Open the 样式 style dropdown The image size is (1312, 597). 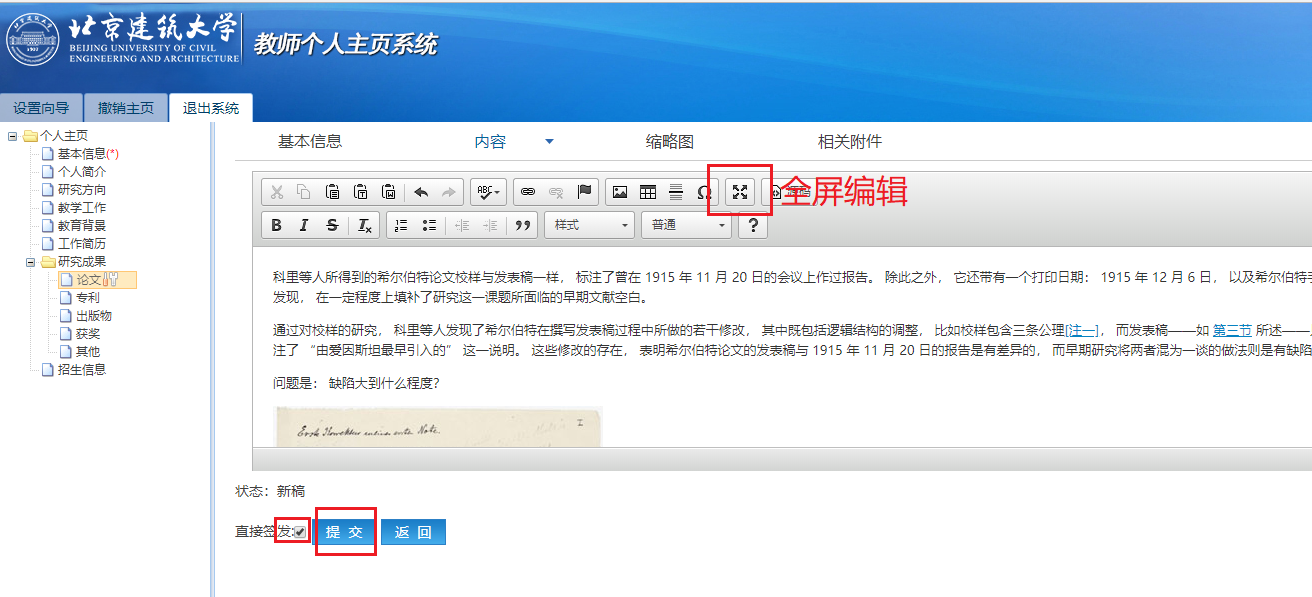(589, 225)
